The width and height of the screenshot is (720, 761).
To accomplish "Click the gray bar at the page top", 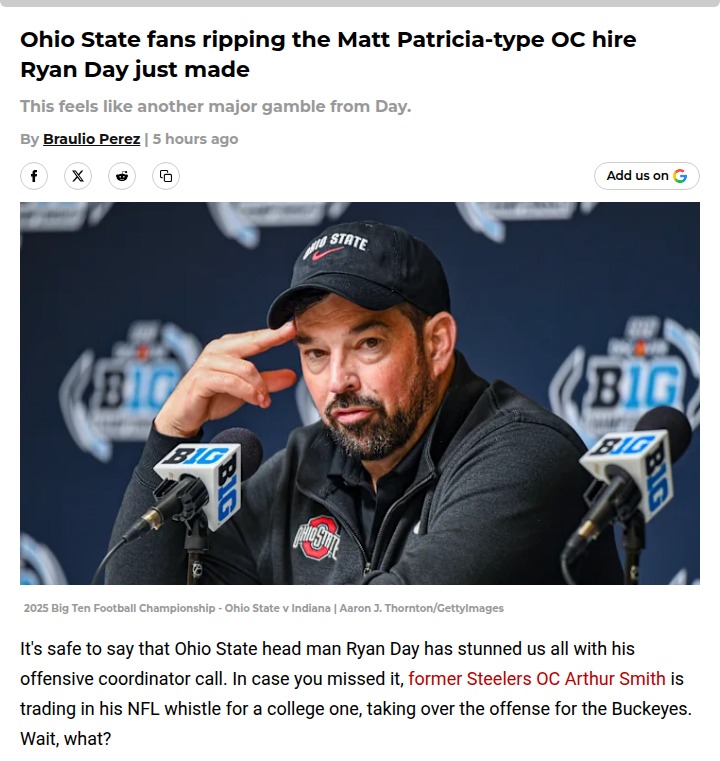I will tap(360, 3).
